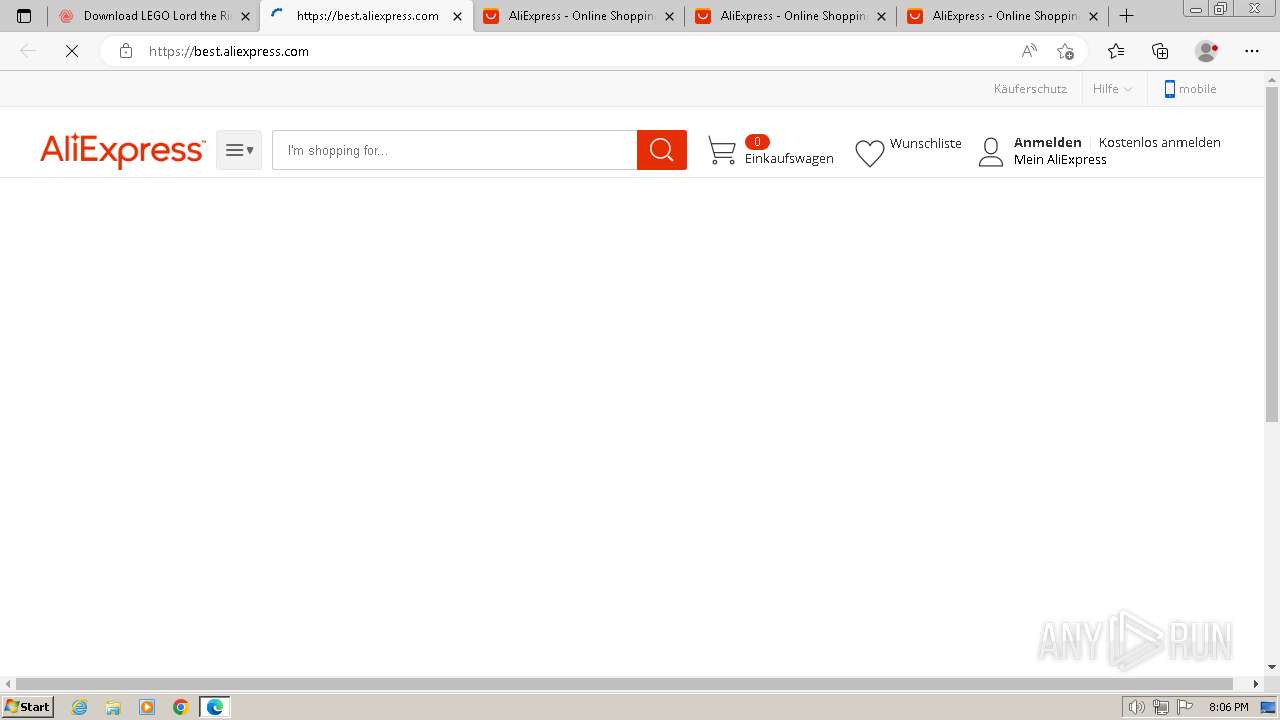Close the best.aliexpress.com tab
Screen dimensions: 1280x720
click(x=457, y=16)
